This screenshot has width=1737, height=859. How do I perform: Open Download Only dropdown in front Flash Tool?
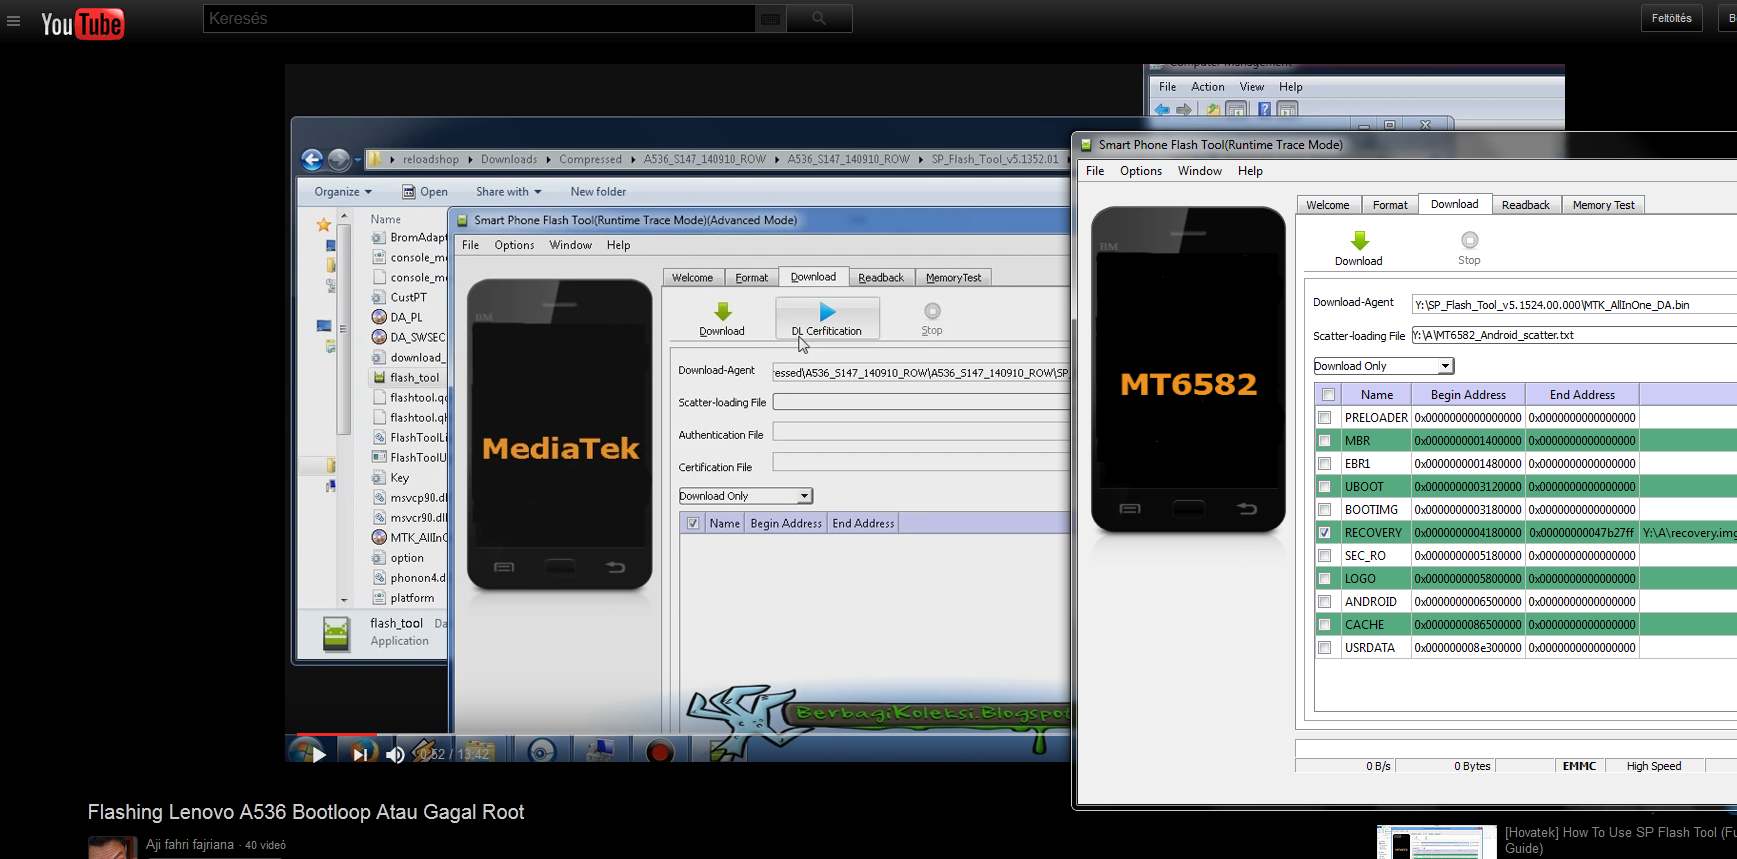click(x=1384, y=366)
